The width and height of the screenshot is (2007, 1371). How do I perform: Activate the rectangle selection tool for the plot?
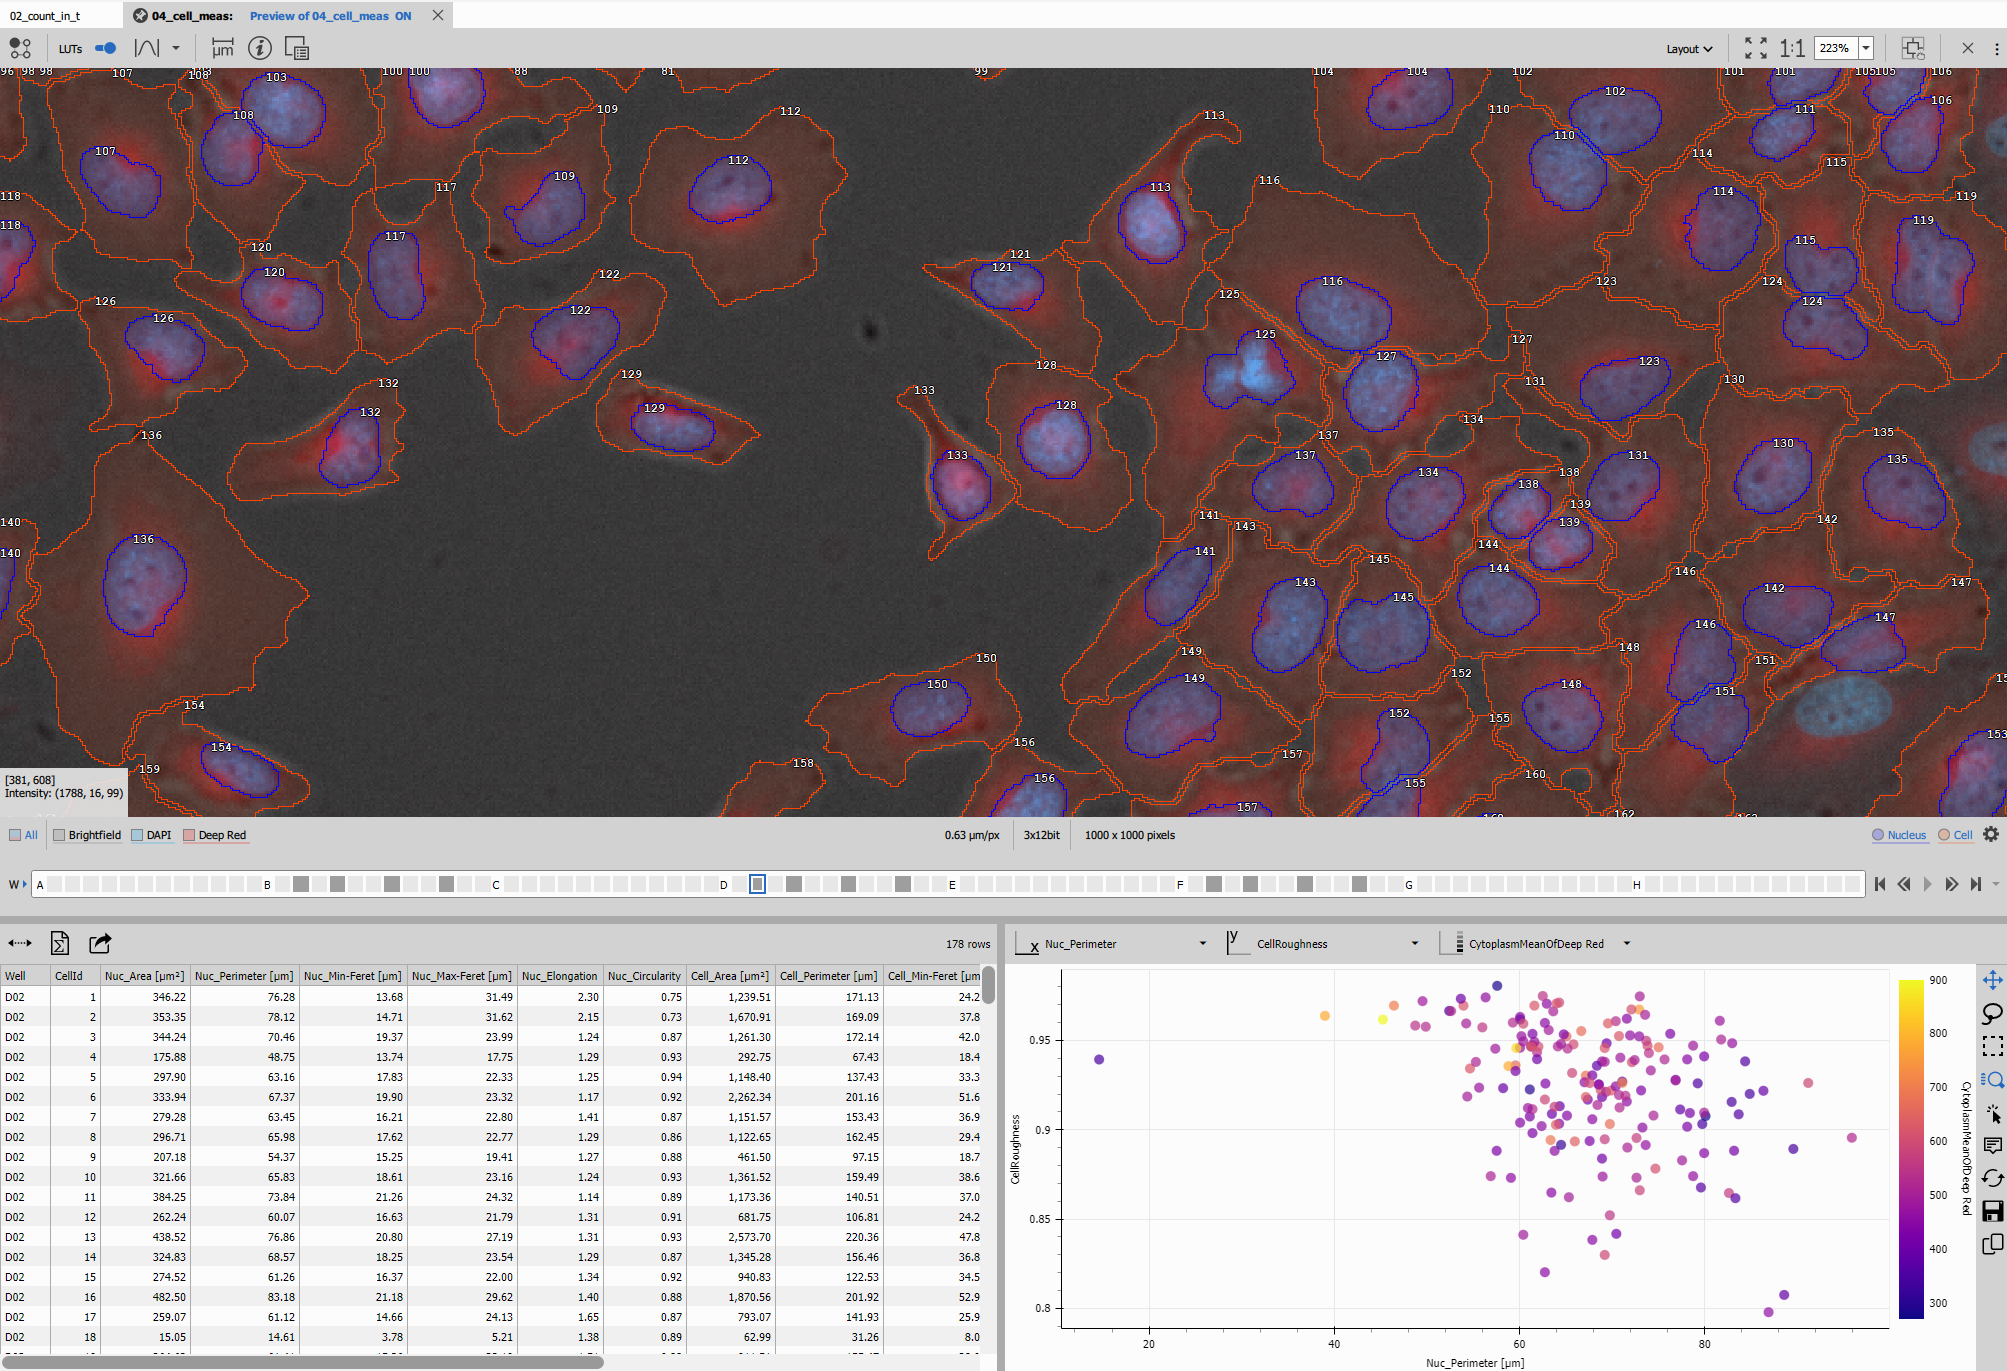[1993, 1047]
